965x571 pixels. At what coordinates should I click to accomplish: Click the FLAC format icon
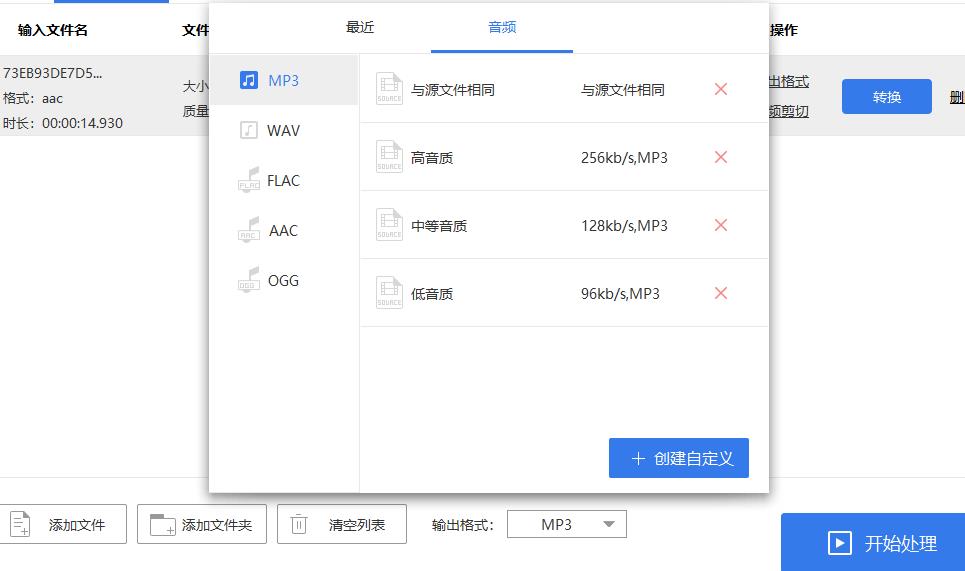click(249, 180)
